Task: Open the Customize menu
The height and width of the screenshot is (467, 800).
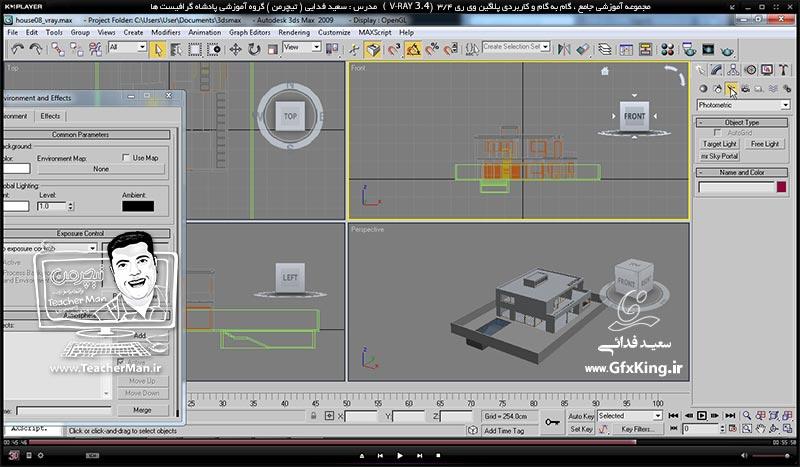Action: click(x=334, y=32)
